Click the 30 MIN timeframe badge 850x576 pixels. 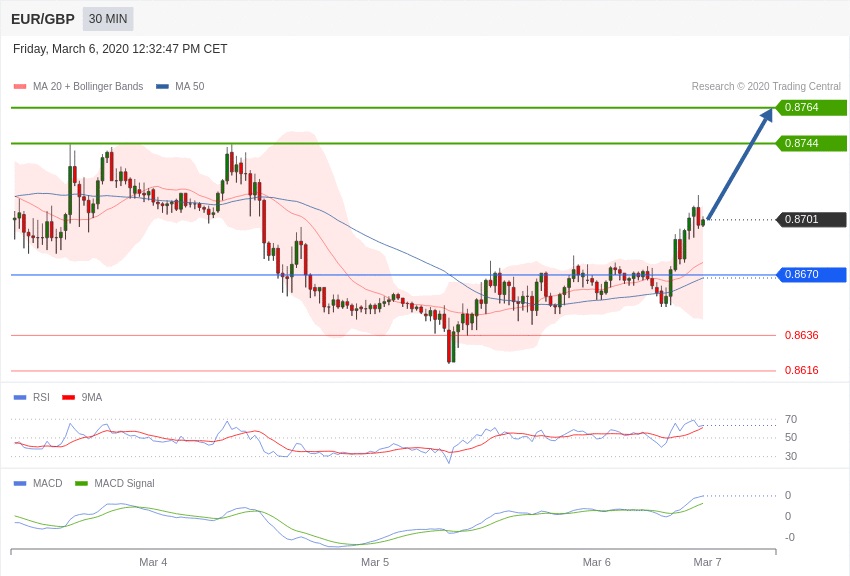coord(108,19)
